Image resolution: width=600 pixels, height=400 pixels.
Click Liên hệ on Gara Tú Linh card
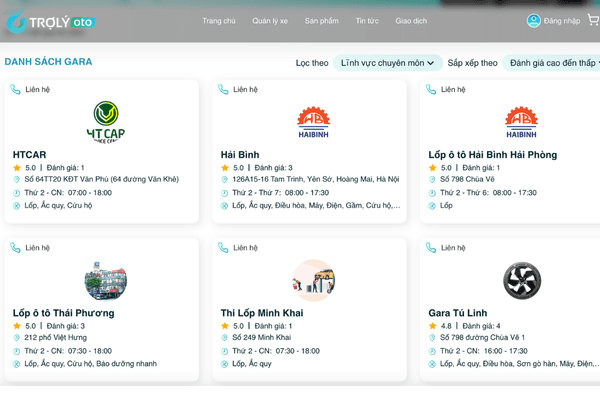pos(453,248)
